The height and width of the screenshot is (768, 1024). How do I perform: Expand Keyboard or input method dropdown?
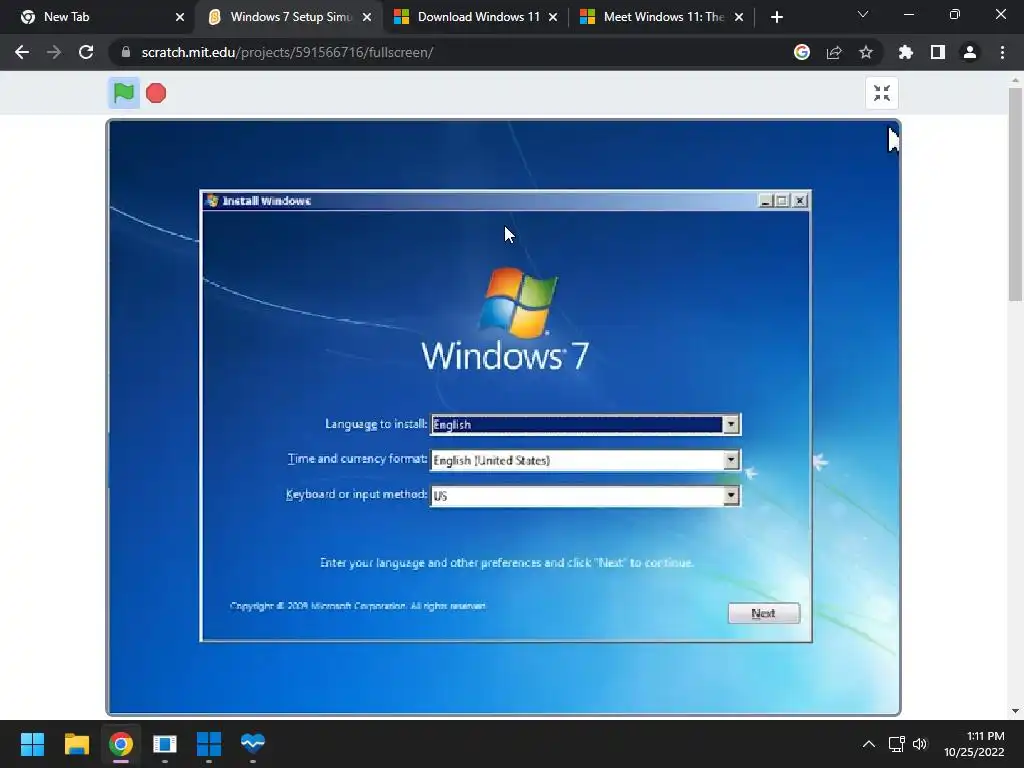(x=731, y=496)
